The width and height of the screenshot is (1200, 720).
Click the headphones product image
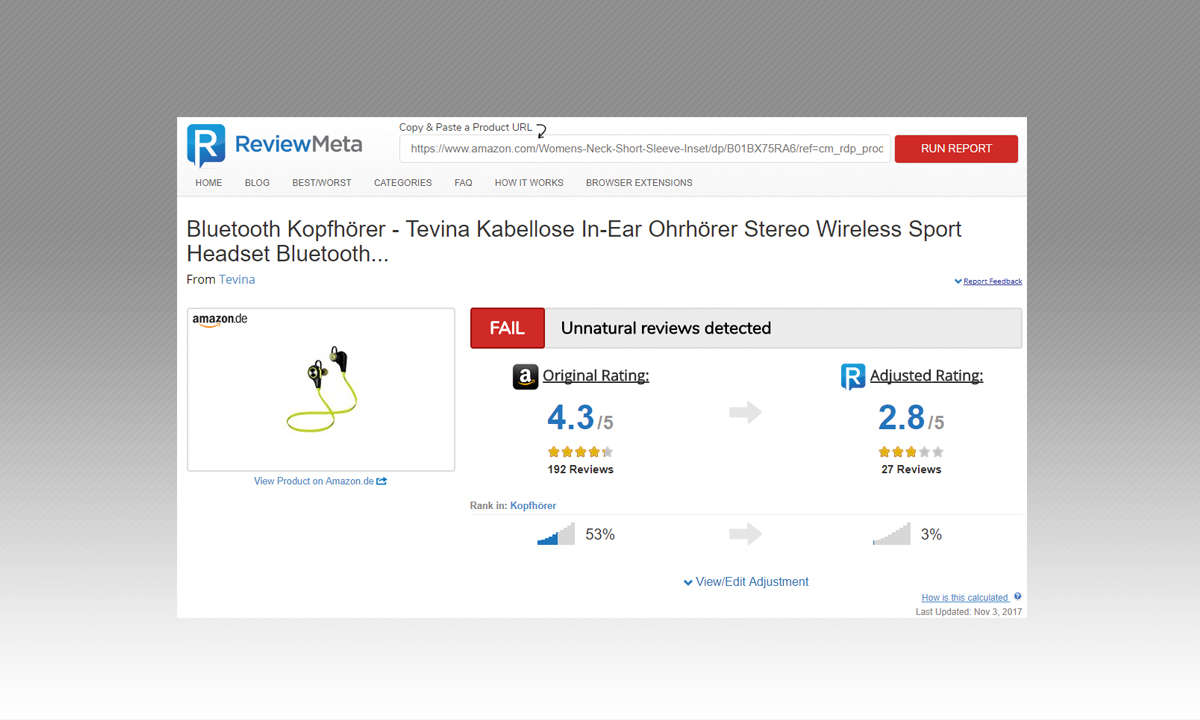point(320,390)
